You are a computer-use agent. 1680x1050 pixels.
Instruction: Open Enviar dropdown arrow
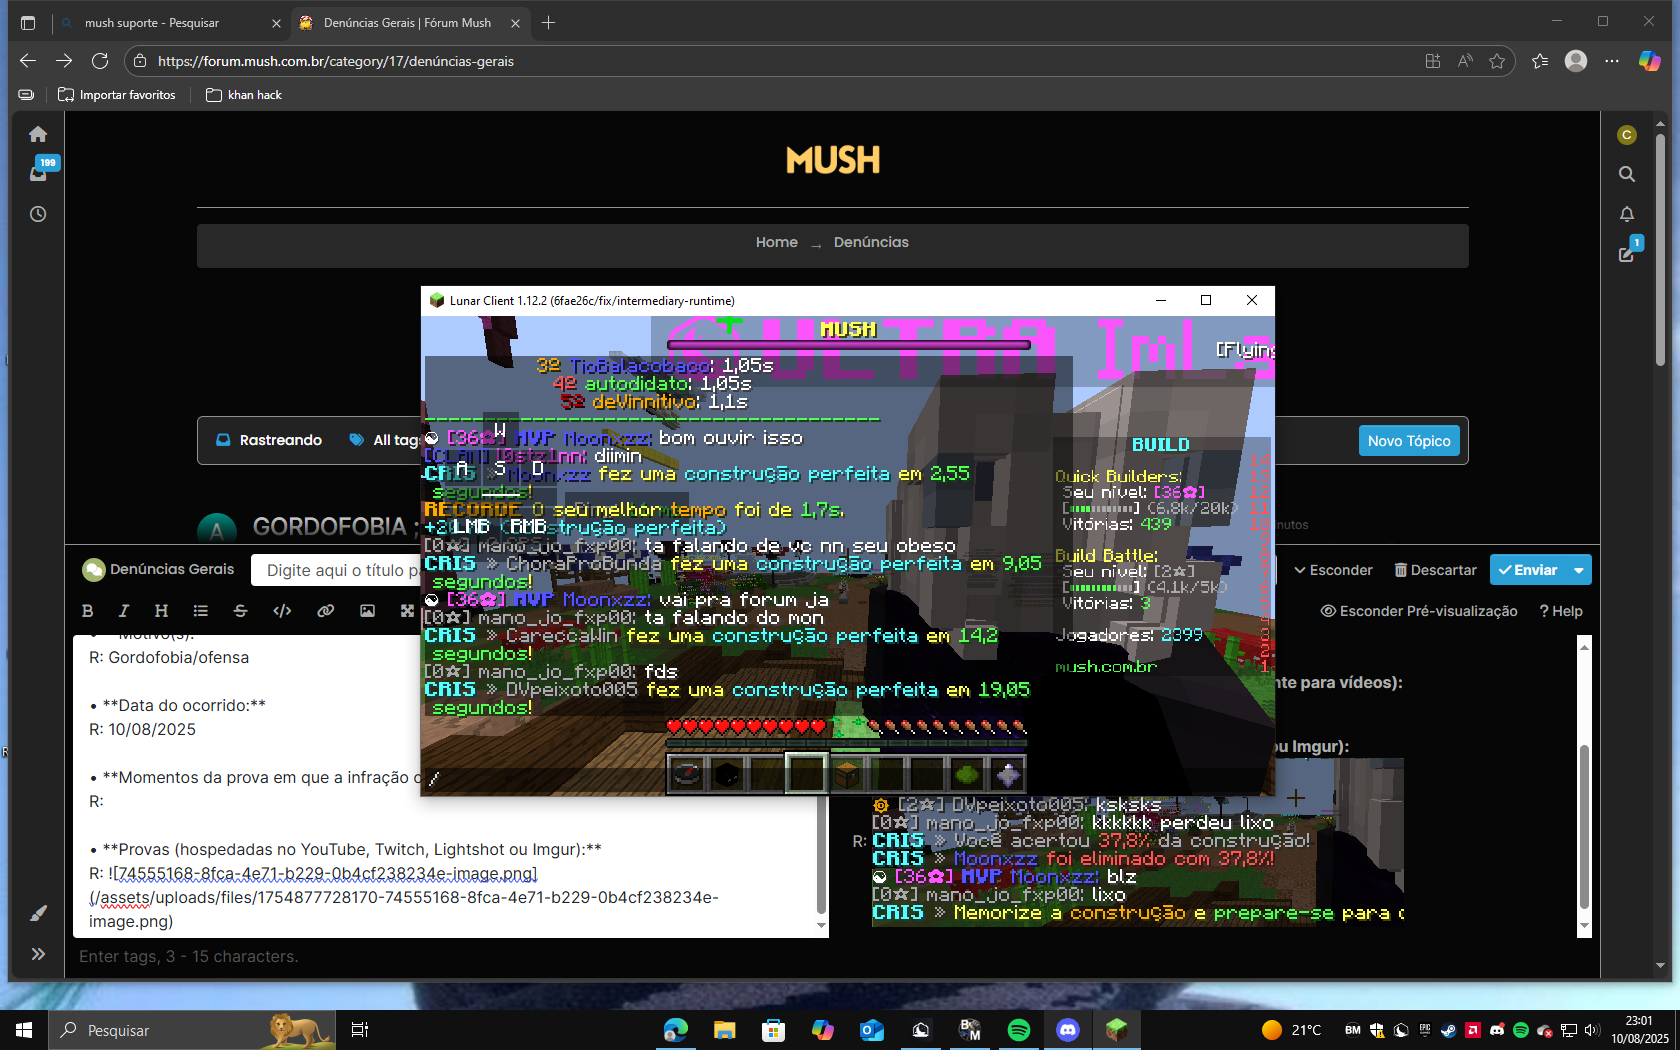tap(1579, 570)
